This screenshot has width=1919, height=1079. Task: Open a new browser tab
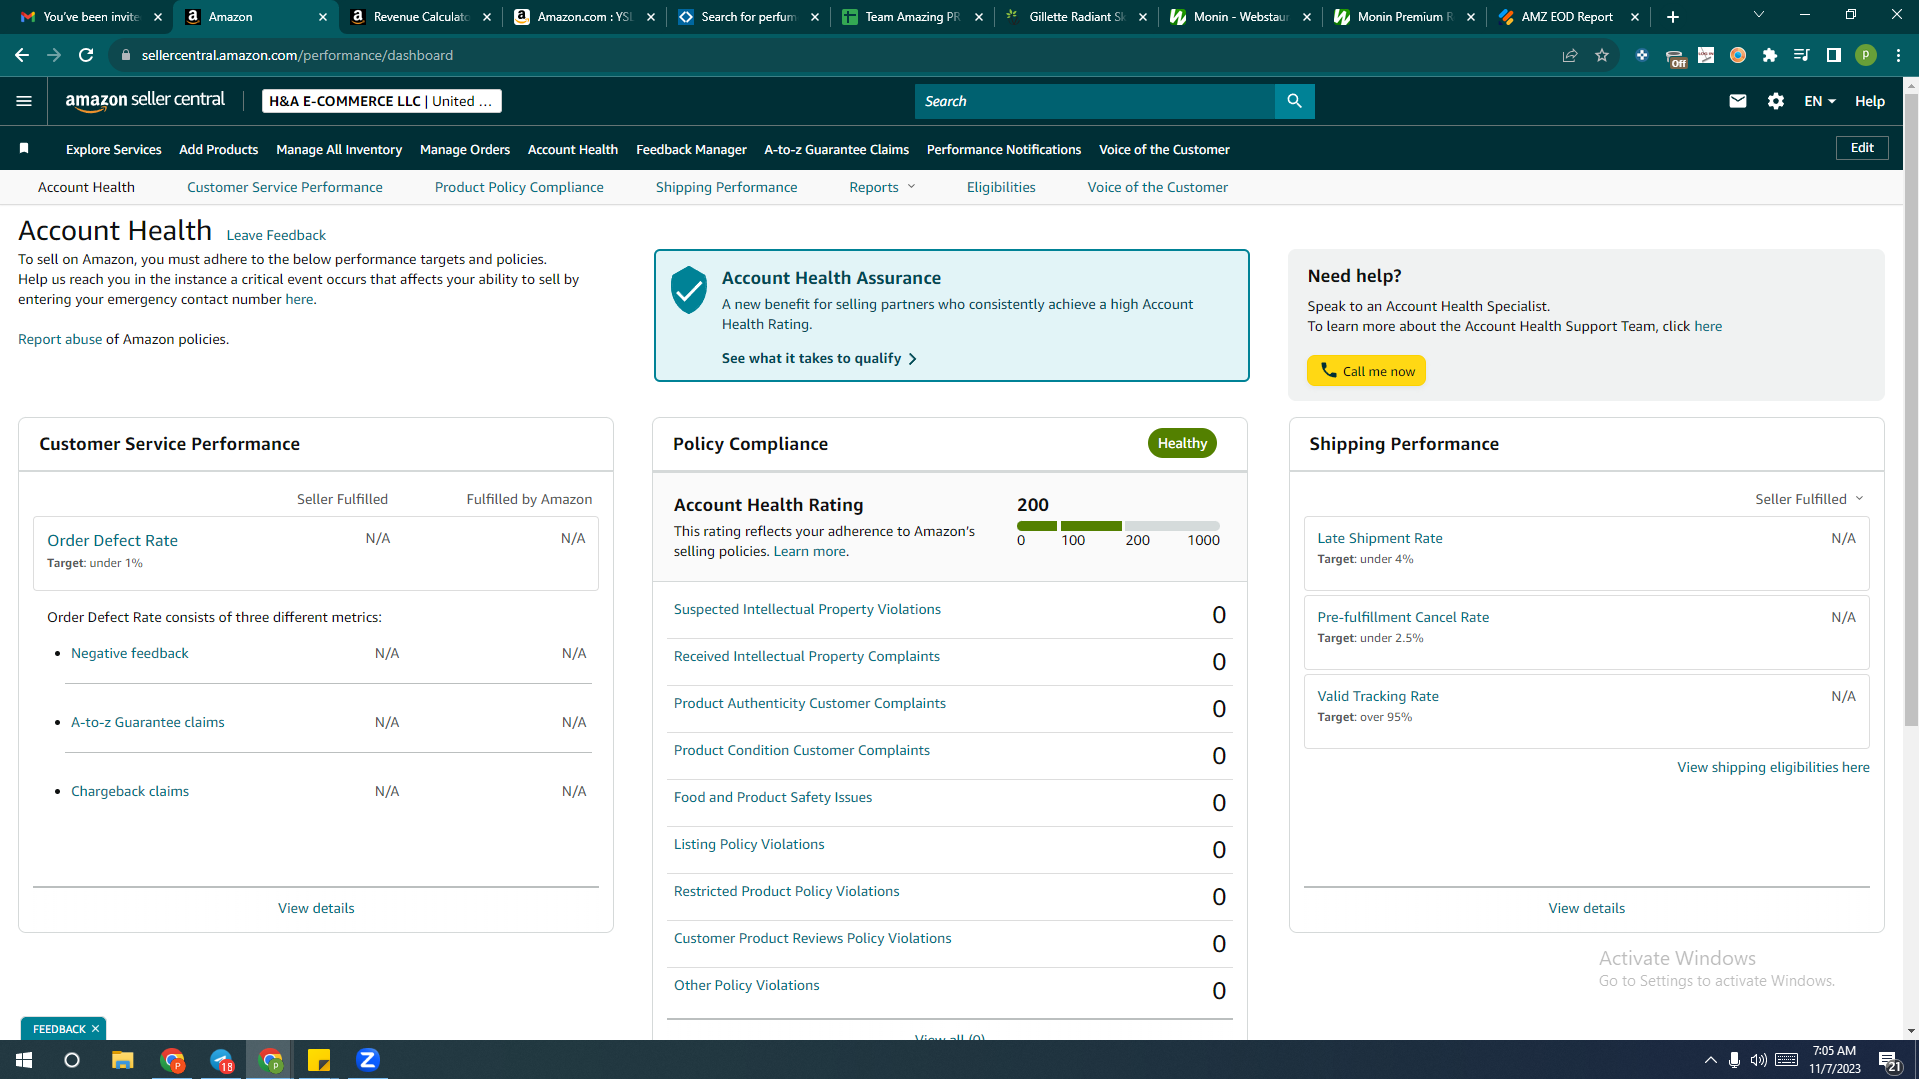[1673, 17]
